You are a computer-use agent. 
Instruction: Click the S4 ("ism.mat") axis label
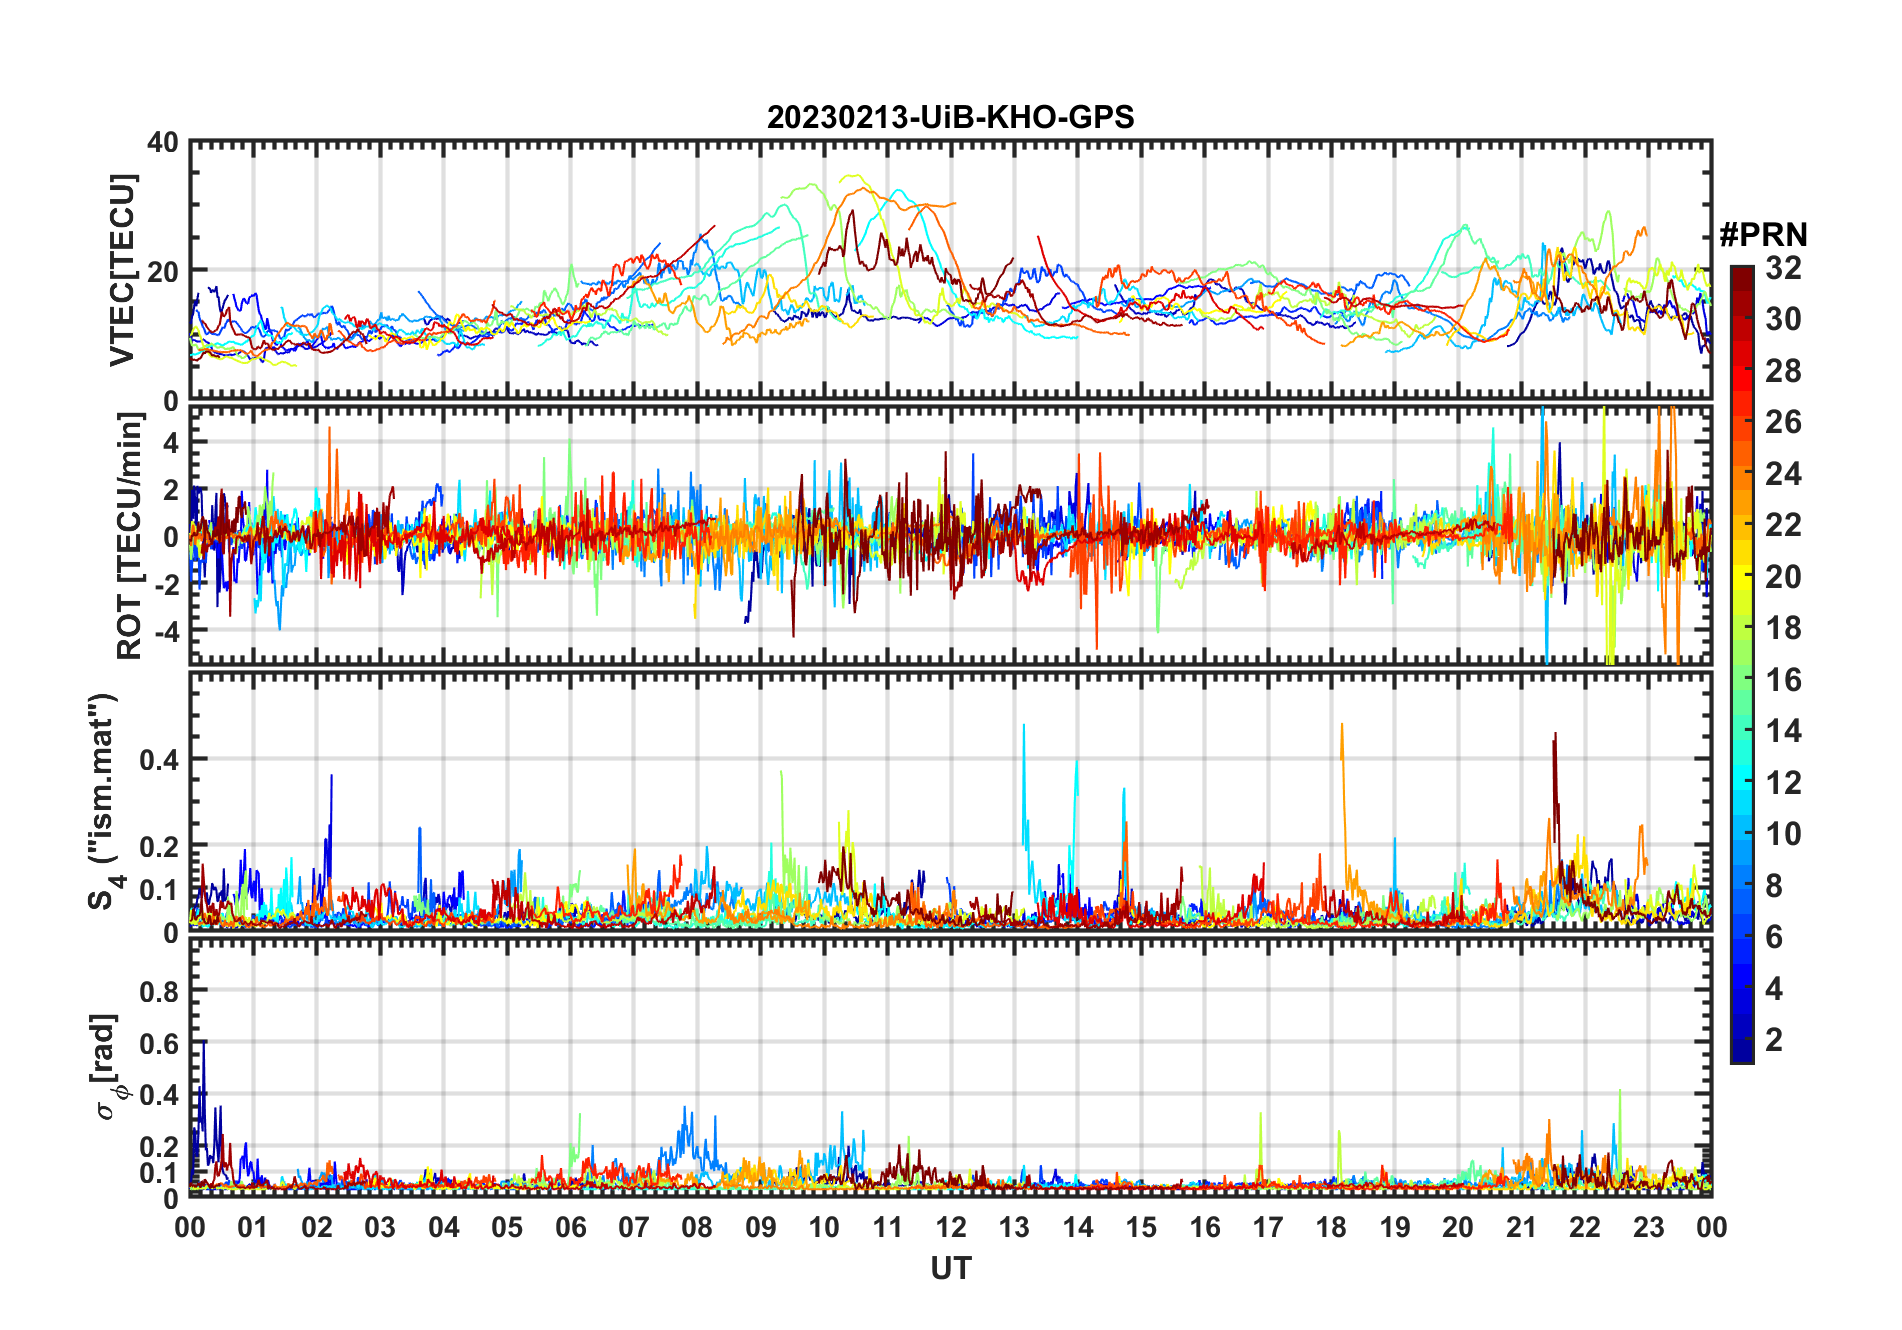[x=103, y=801]
